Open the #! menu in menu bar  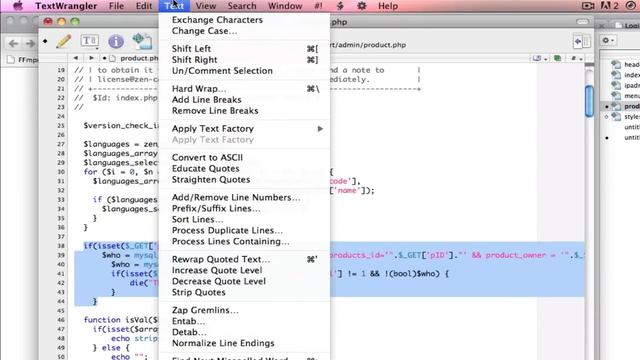click(318, 6)
